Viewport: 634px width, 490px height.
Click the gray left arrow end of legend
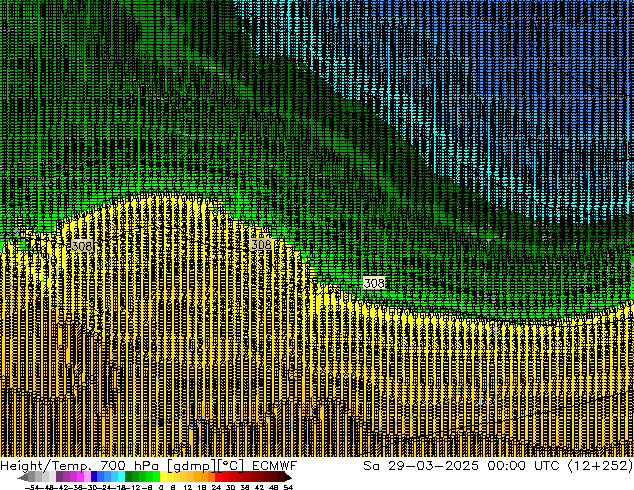pos(22,477)
